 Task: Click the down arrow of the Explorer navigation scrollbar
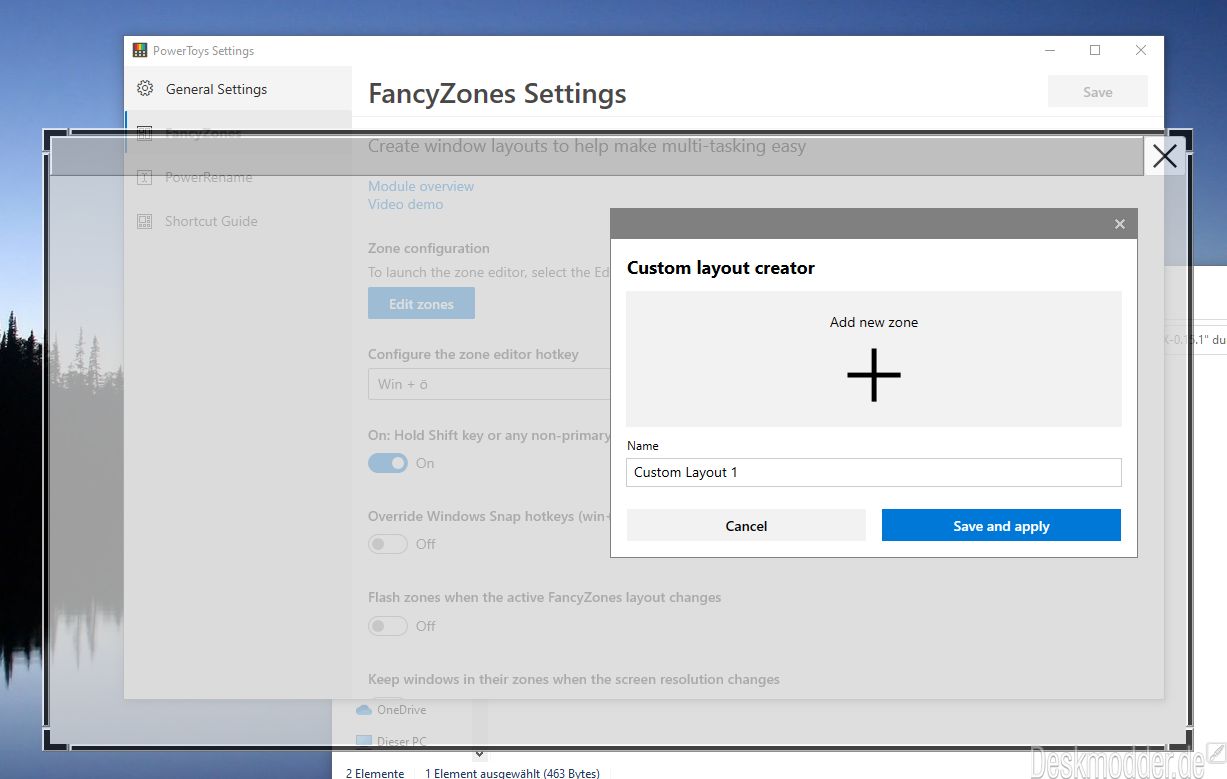point(479,753)
